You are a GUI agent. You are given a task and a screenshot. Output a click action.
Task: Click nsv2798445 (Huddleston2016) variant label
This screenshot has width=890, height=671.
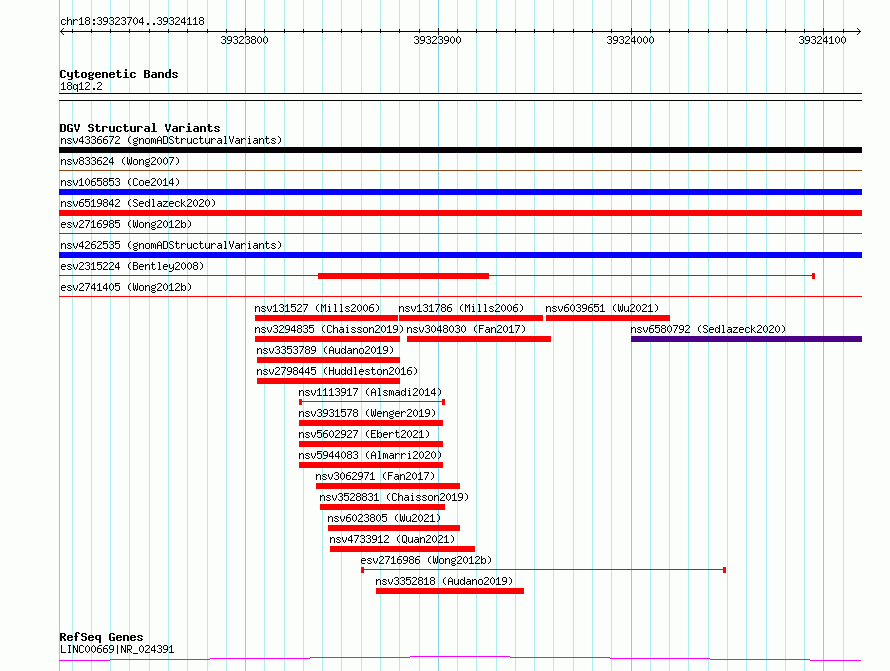point(337,371)
